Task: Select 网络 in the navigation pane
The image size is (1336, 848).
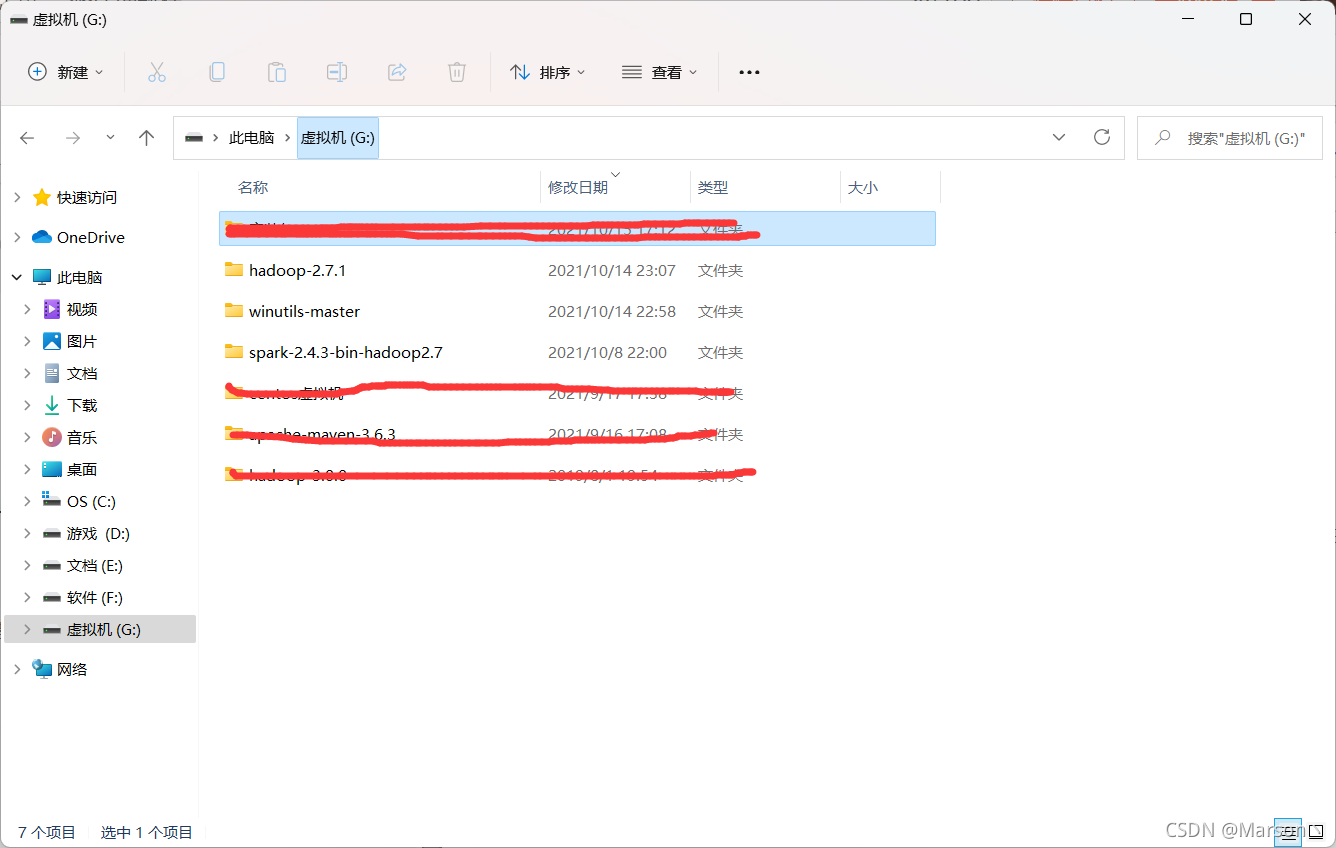Action: pos(72,669)
